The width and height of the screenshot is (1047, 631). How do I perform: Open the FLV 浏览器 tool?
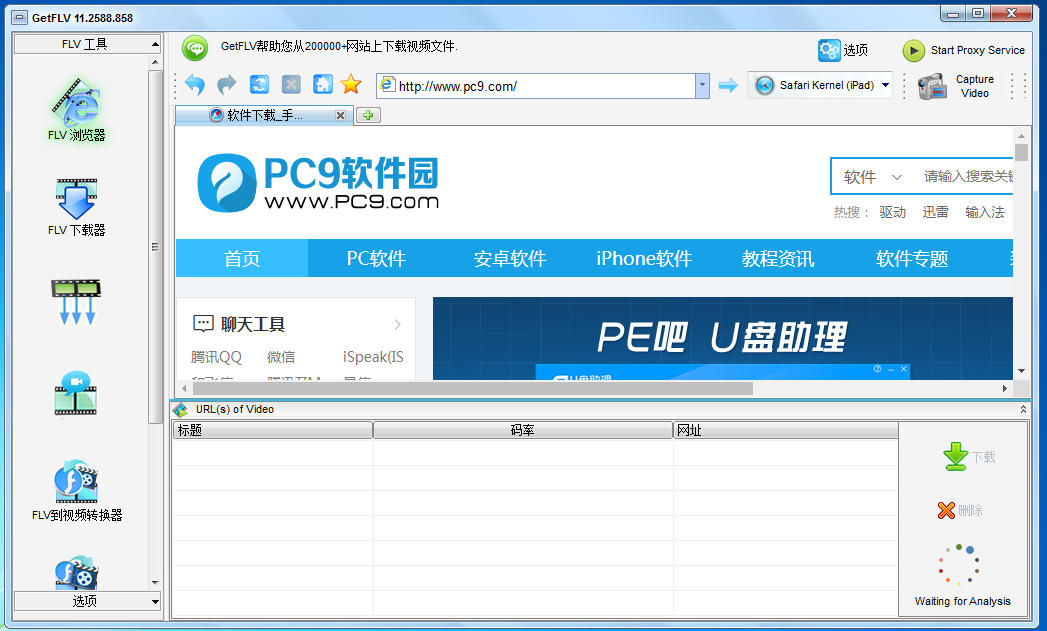tap(76, 110)
